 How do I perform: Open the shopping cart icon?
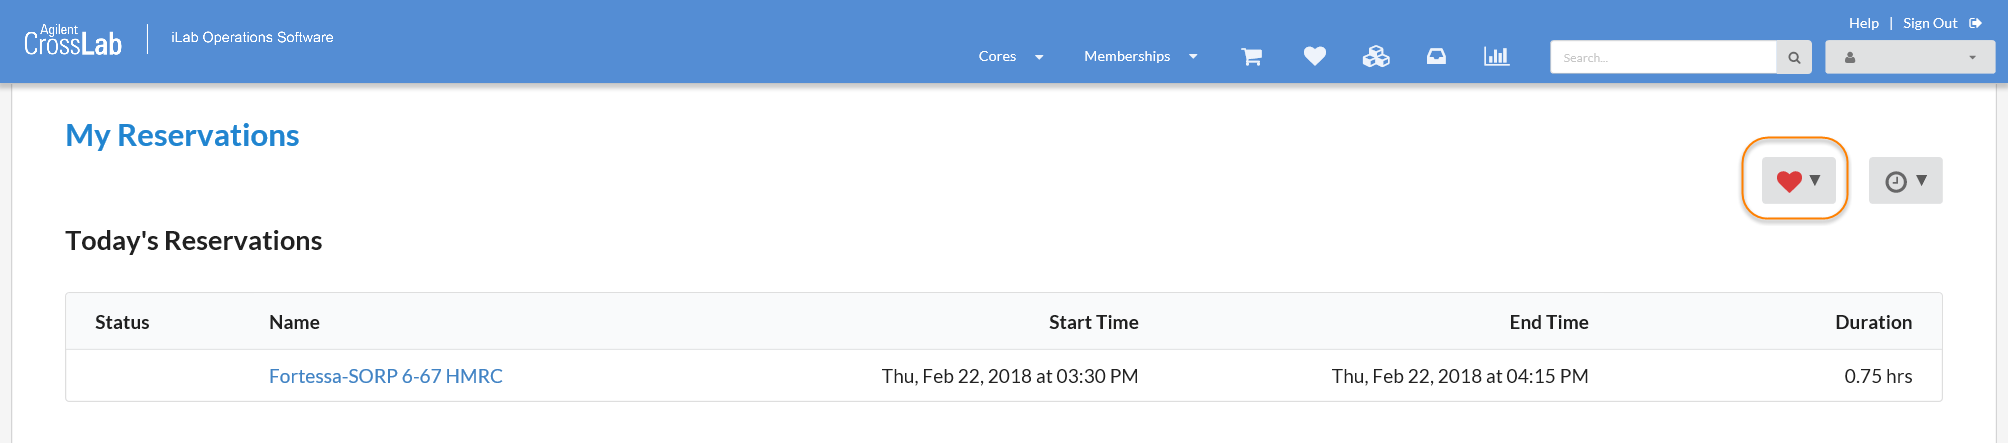coord(1251,57)
